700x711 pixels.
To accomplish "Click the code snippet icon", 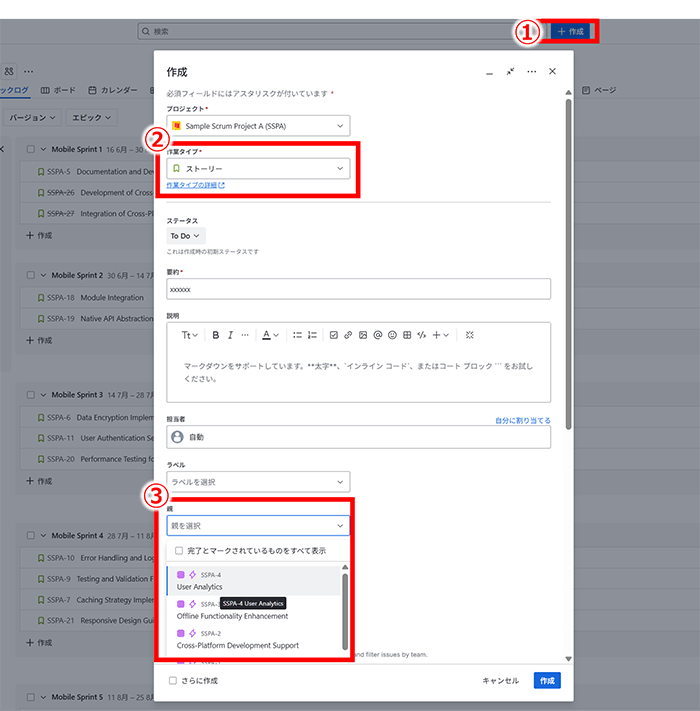I will (422, 335).
